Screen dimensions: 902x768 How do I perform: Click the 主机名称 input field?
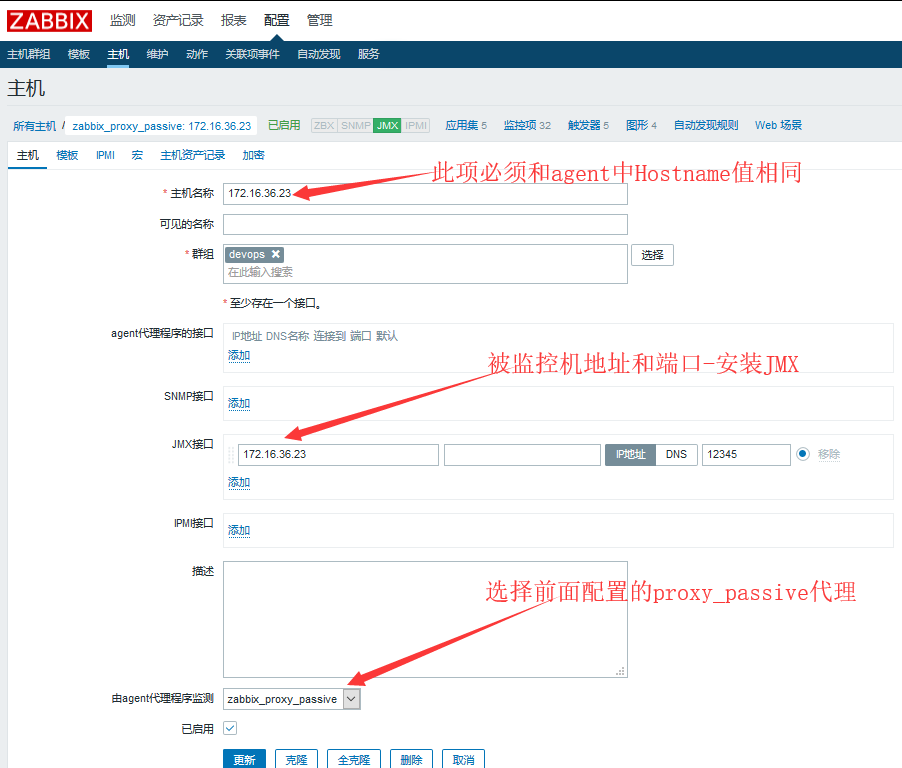pos(425,193)
